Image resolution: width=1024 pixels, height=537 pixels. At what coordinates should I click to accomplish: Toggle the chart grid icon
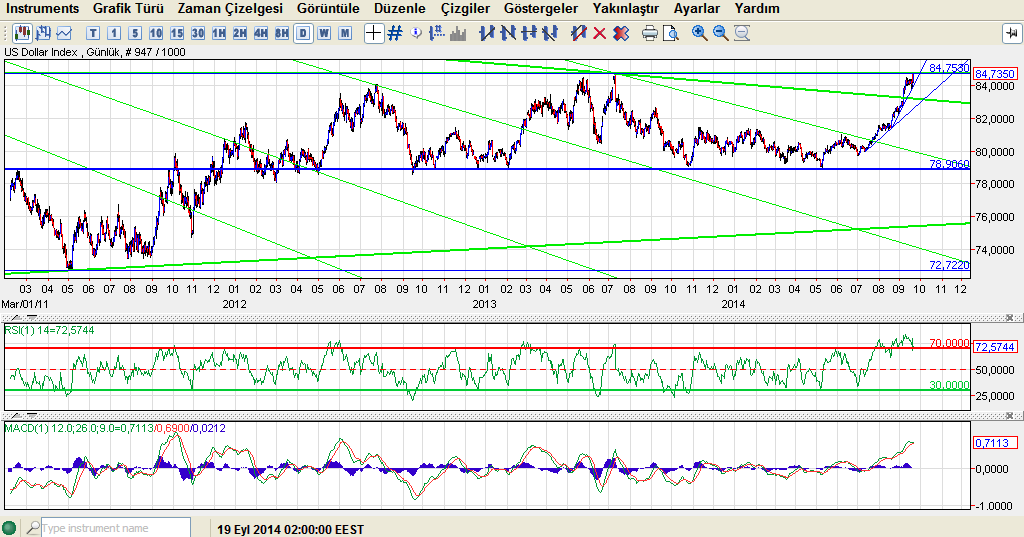(x=394, y=33)
